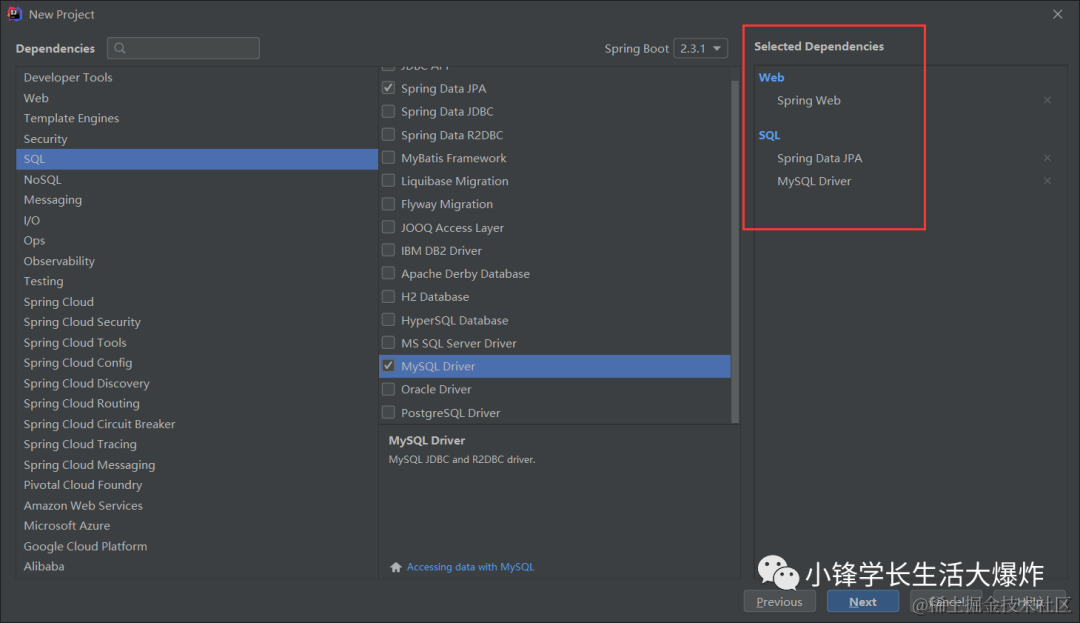Screen dimensions: 1080x623
Task: Select the SQL category
Action: coord(197,159)
